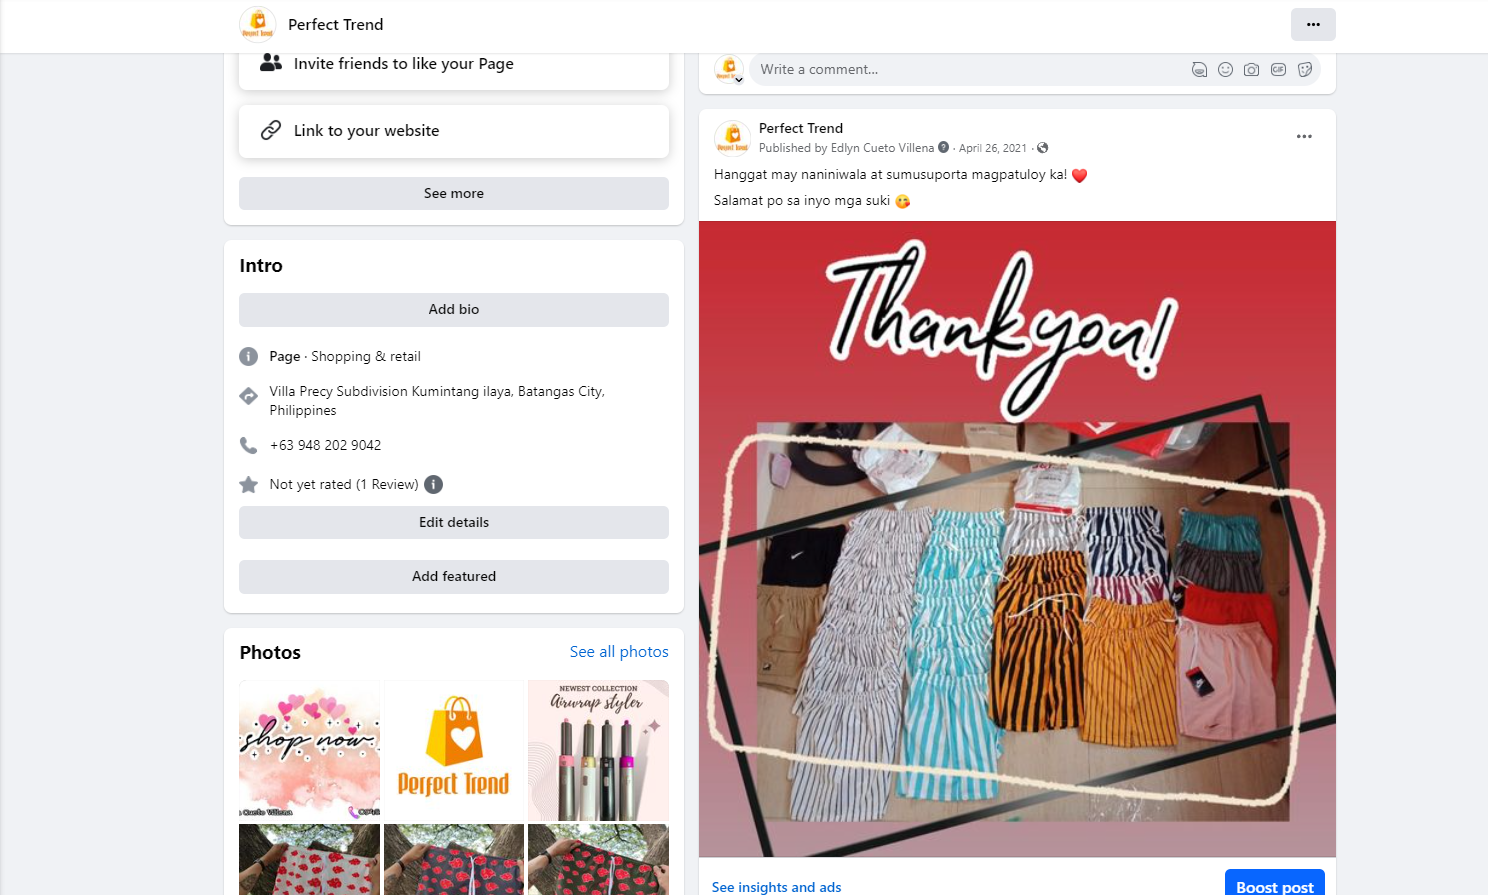Open the sticker picker in the comment box
This screenshot has height=895, width=1488.
tap(1305, 70)
